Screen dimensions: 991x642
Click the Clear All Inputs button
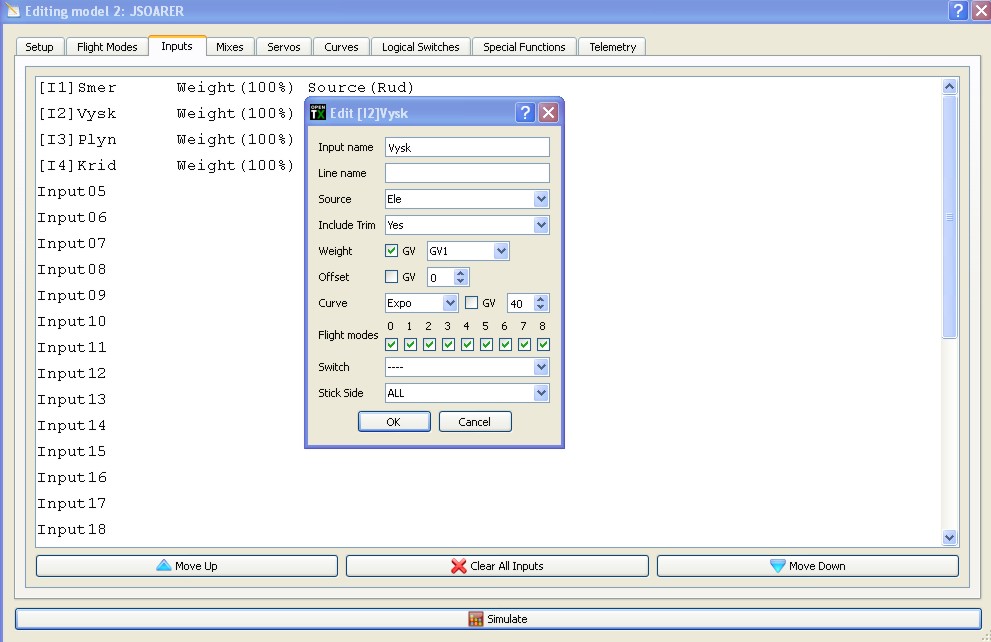[497, 566]
